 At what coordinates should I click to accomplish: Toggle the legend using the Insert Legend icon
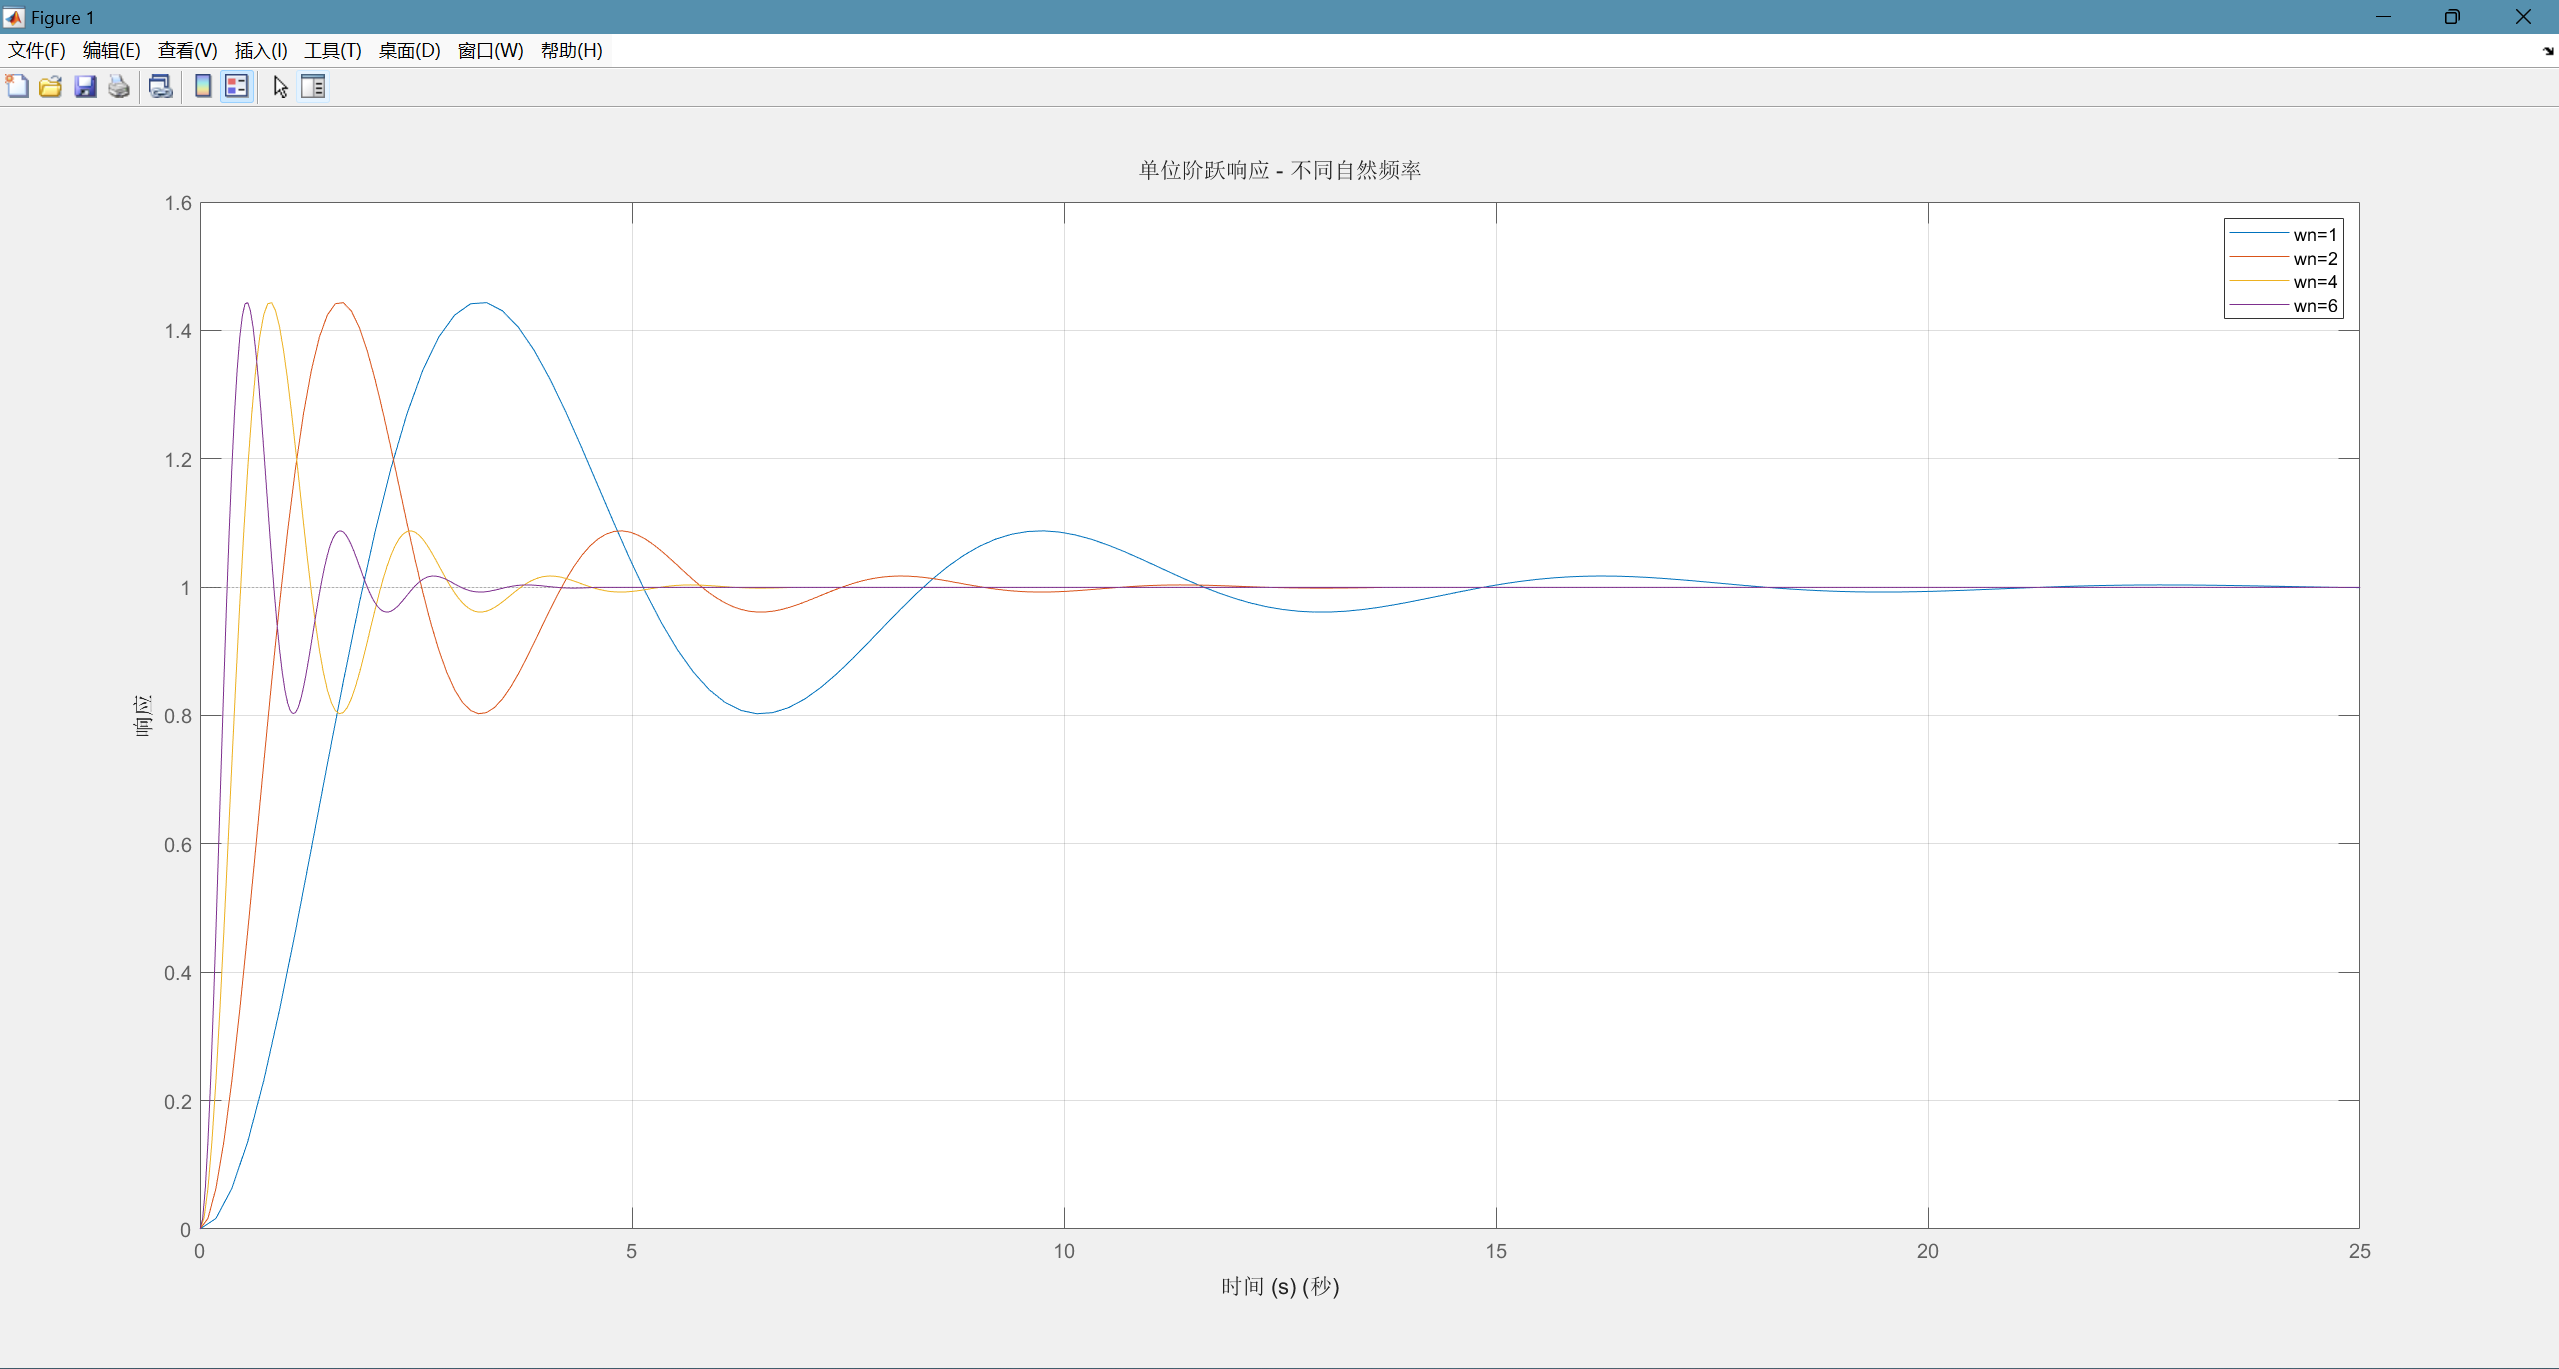tap(237, 87)
